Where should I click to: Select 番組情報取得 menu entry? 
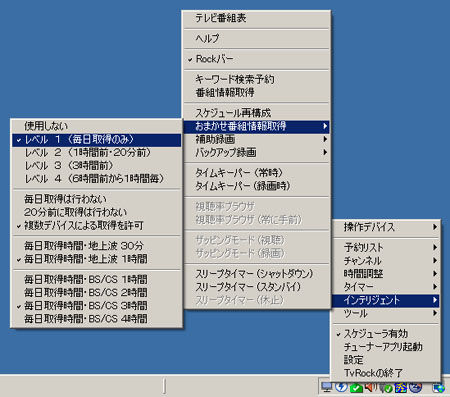tap(256, 92)
